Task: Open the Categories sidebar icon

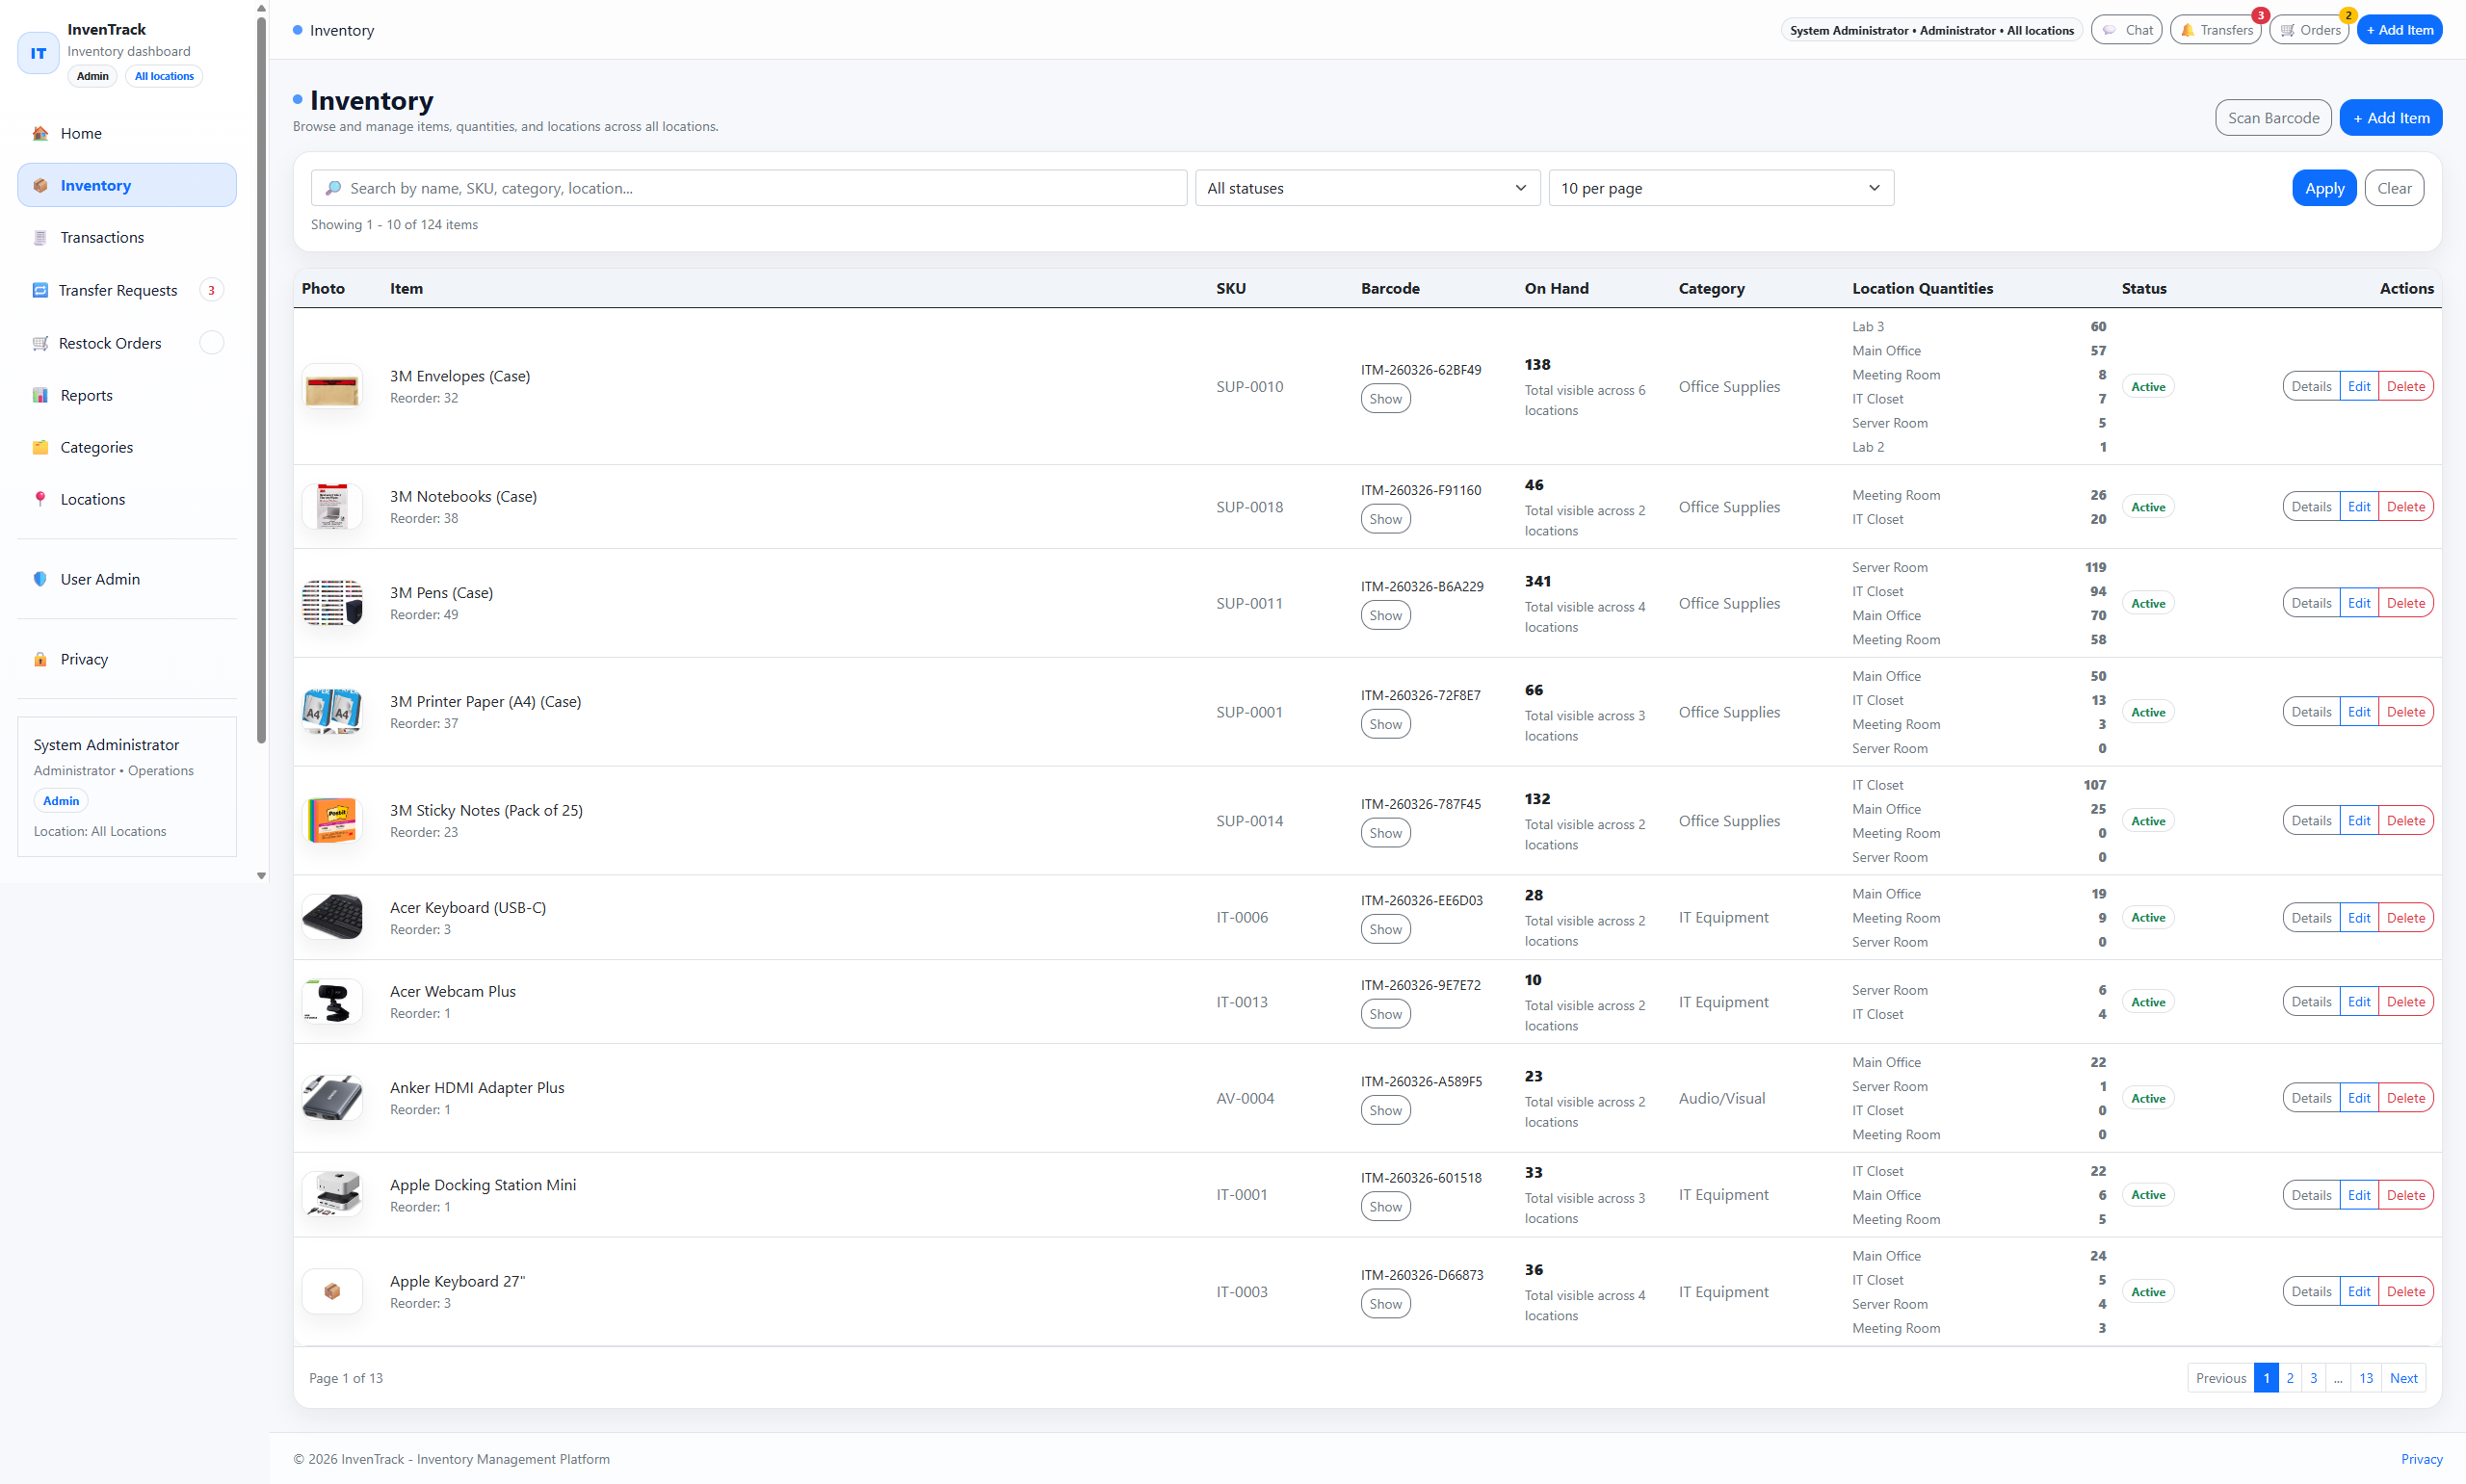Action: pos(40,447)
